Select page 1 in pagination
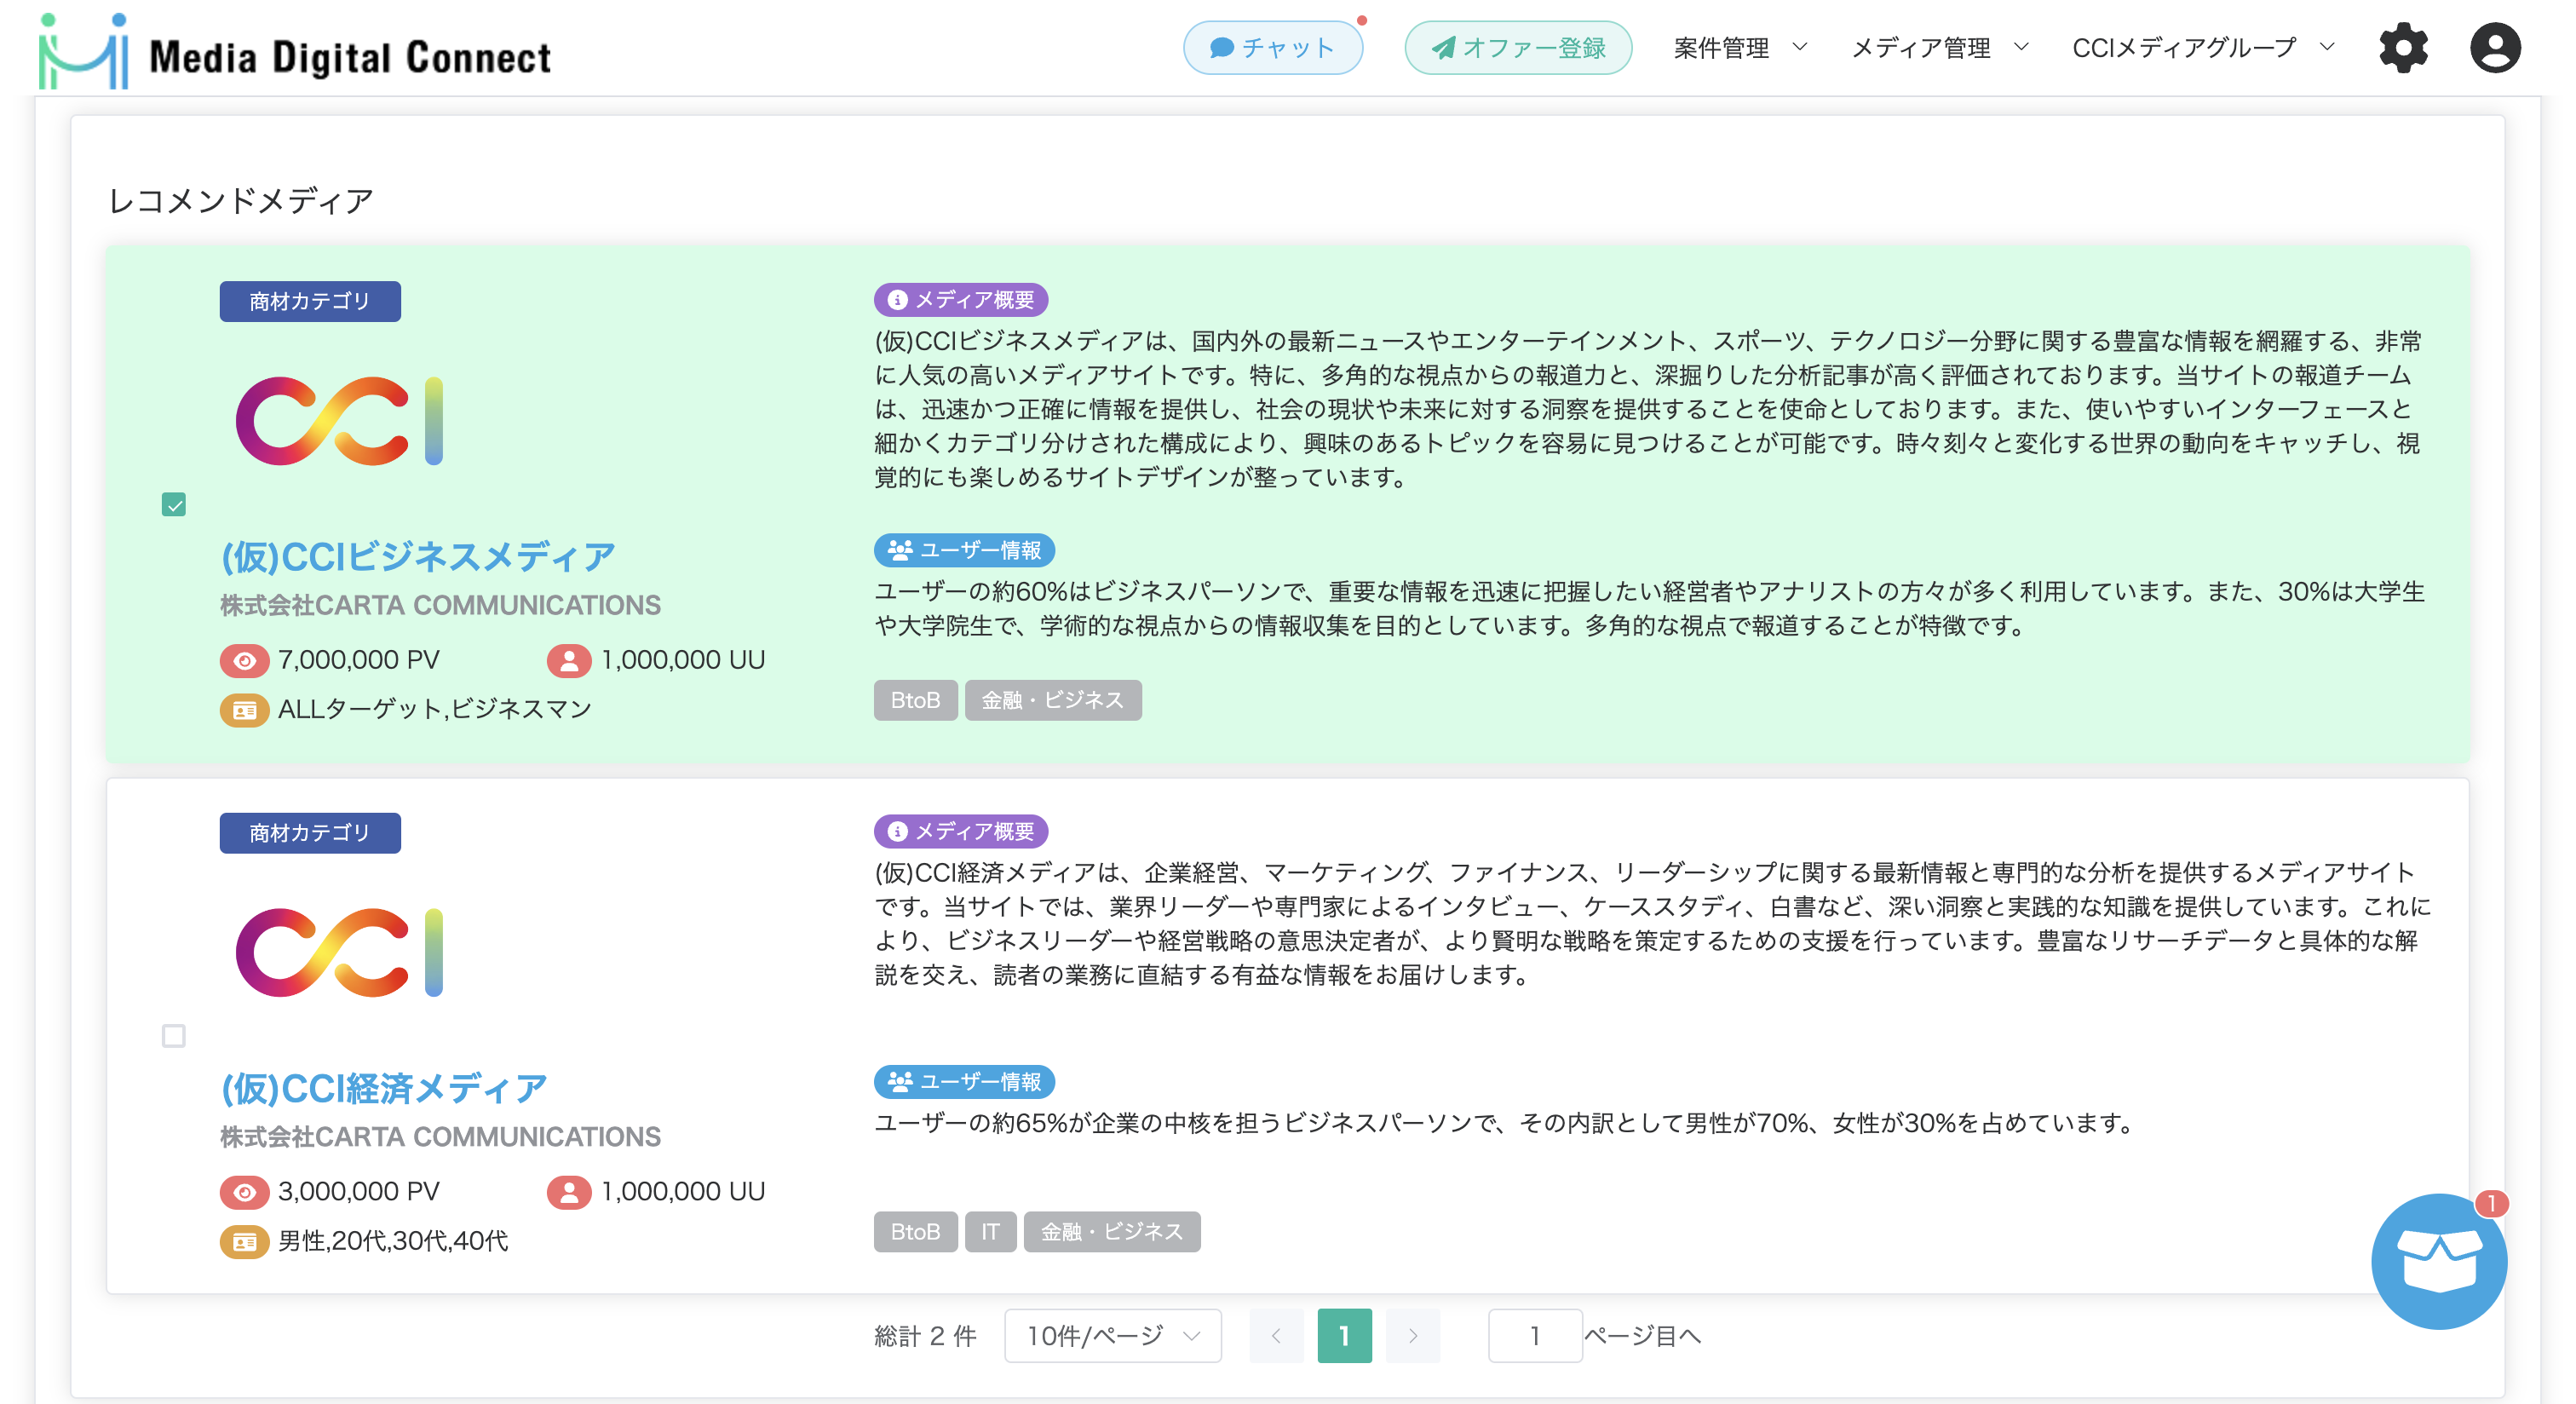This screenshot has height=1404, width=2576. pyautogui.click(x=1344, y=1336)
